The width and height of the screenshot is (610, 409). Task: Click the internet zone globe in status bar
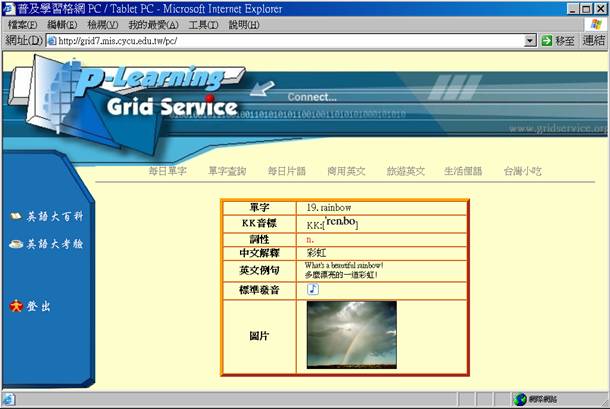[520, 400]
